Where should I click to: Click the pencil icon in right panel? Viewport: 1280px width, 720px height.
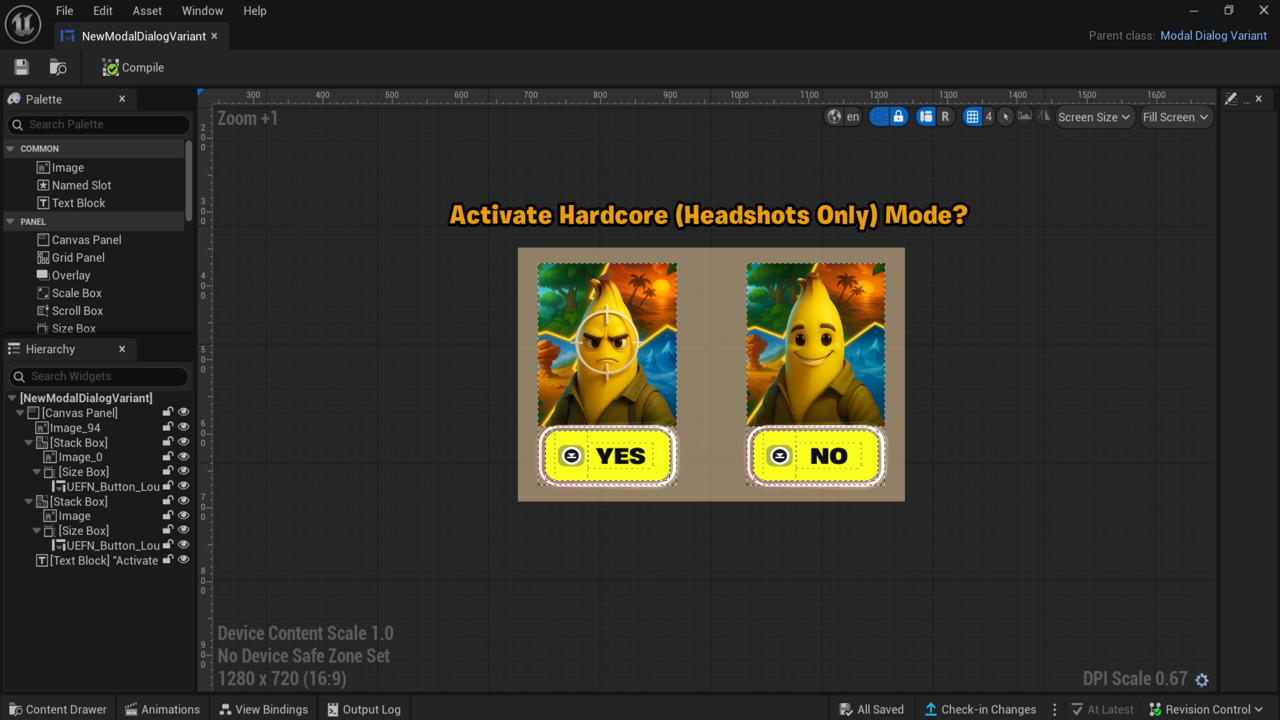(1231, 99)
